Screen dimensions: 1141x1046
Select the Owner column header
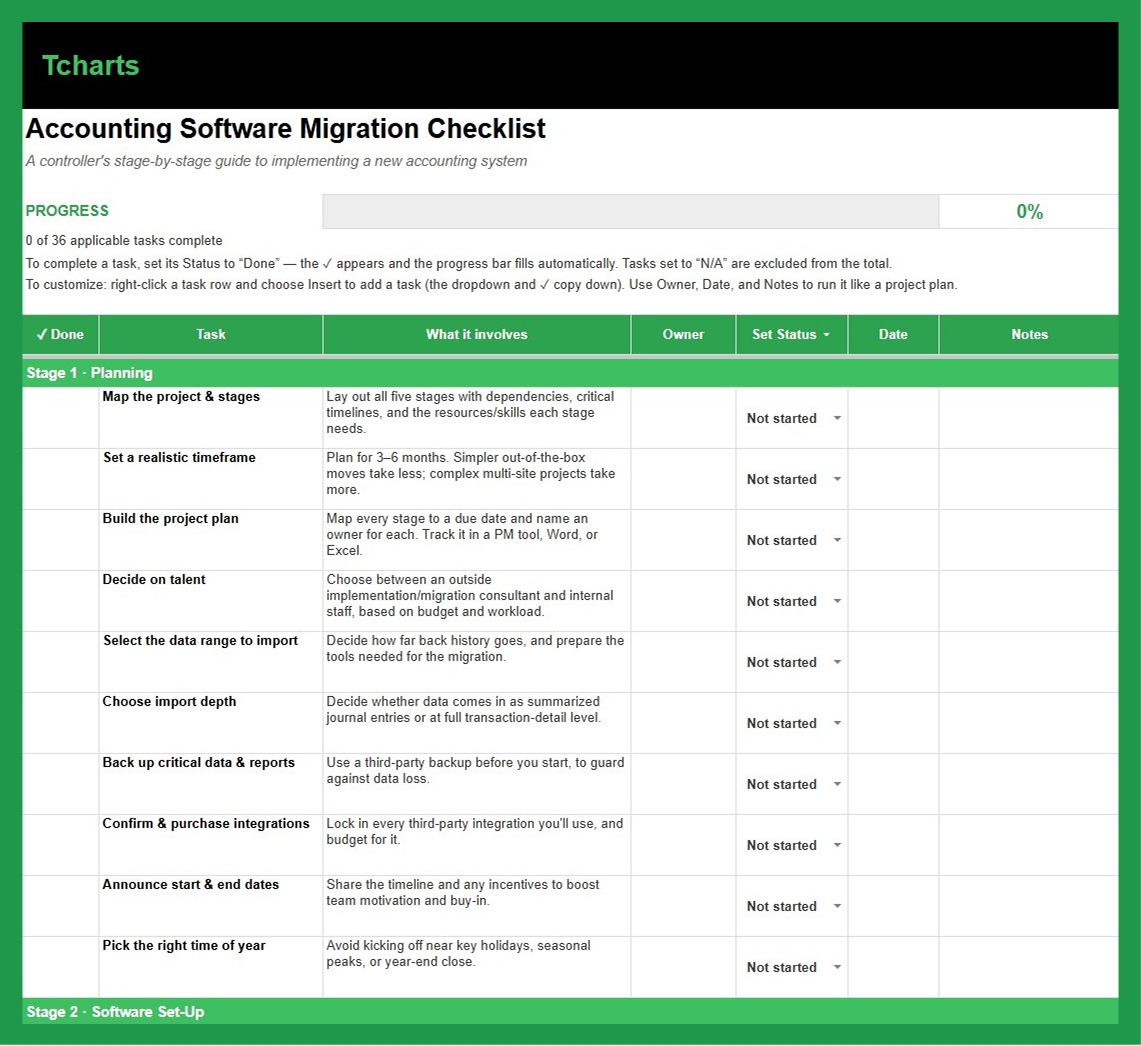[683, 335]
